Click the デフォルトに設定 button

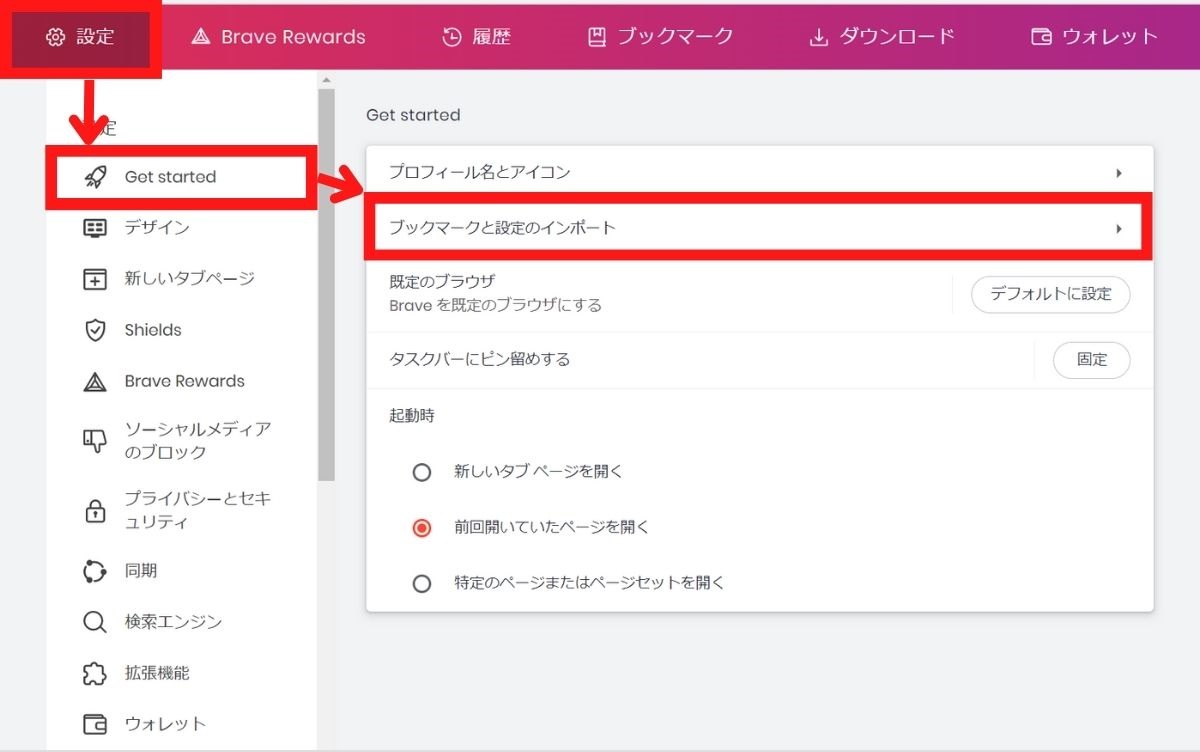[1050, 294]
